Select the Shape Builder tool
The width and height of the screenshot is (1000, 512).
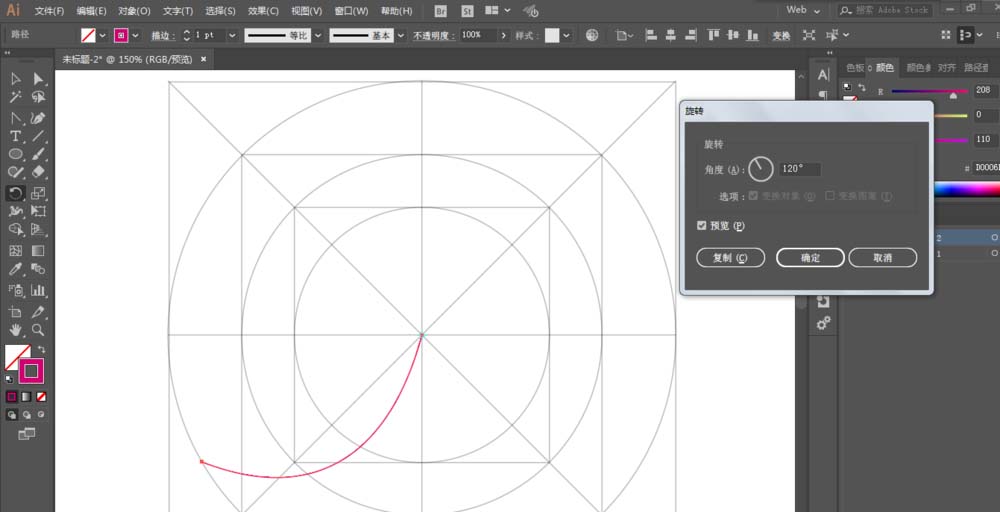coord(16,230)
